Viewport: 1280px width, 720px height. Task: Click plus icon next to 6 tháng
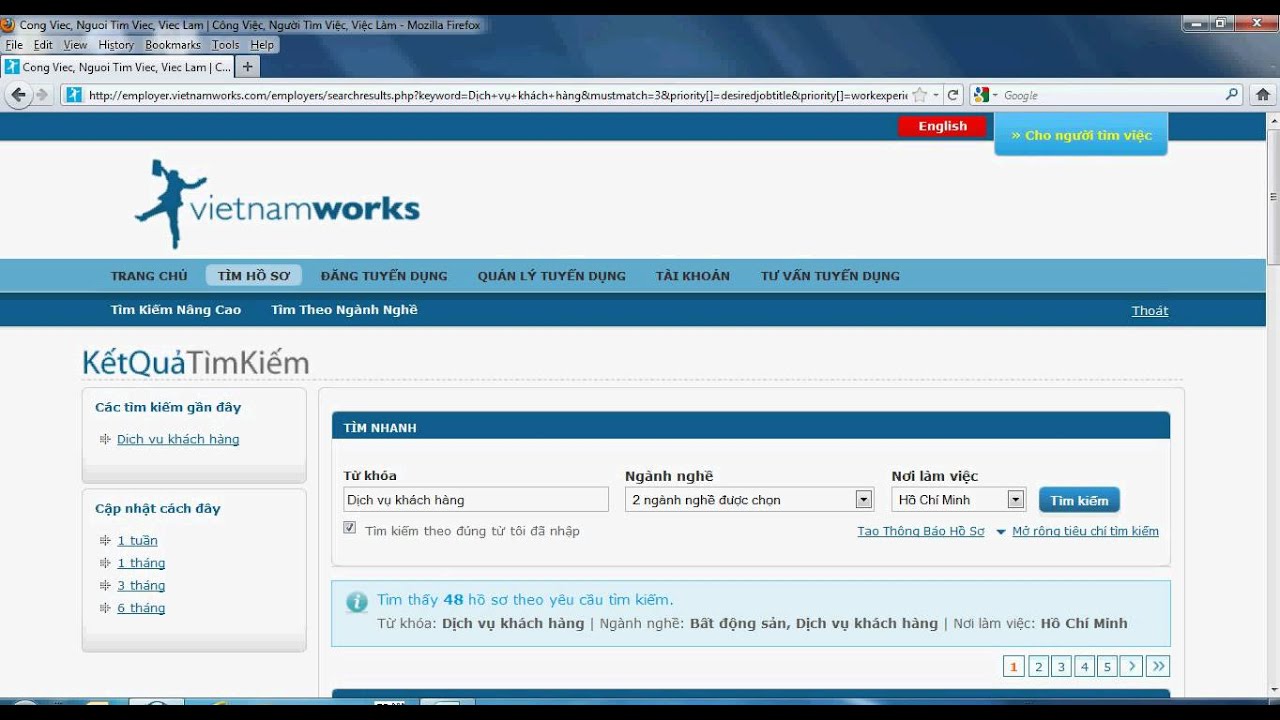pos(105,608)
